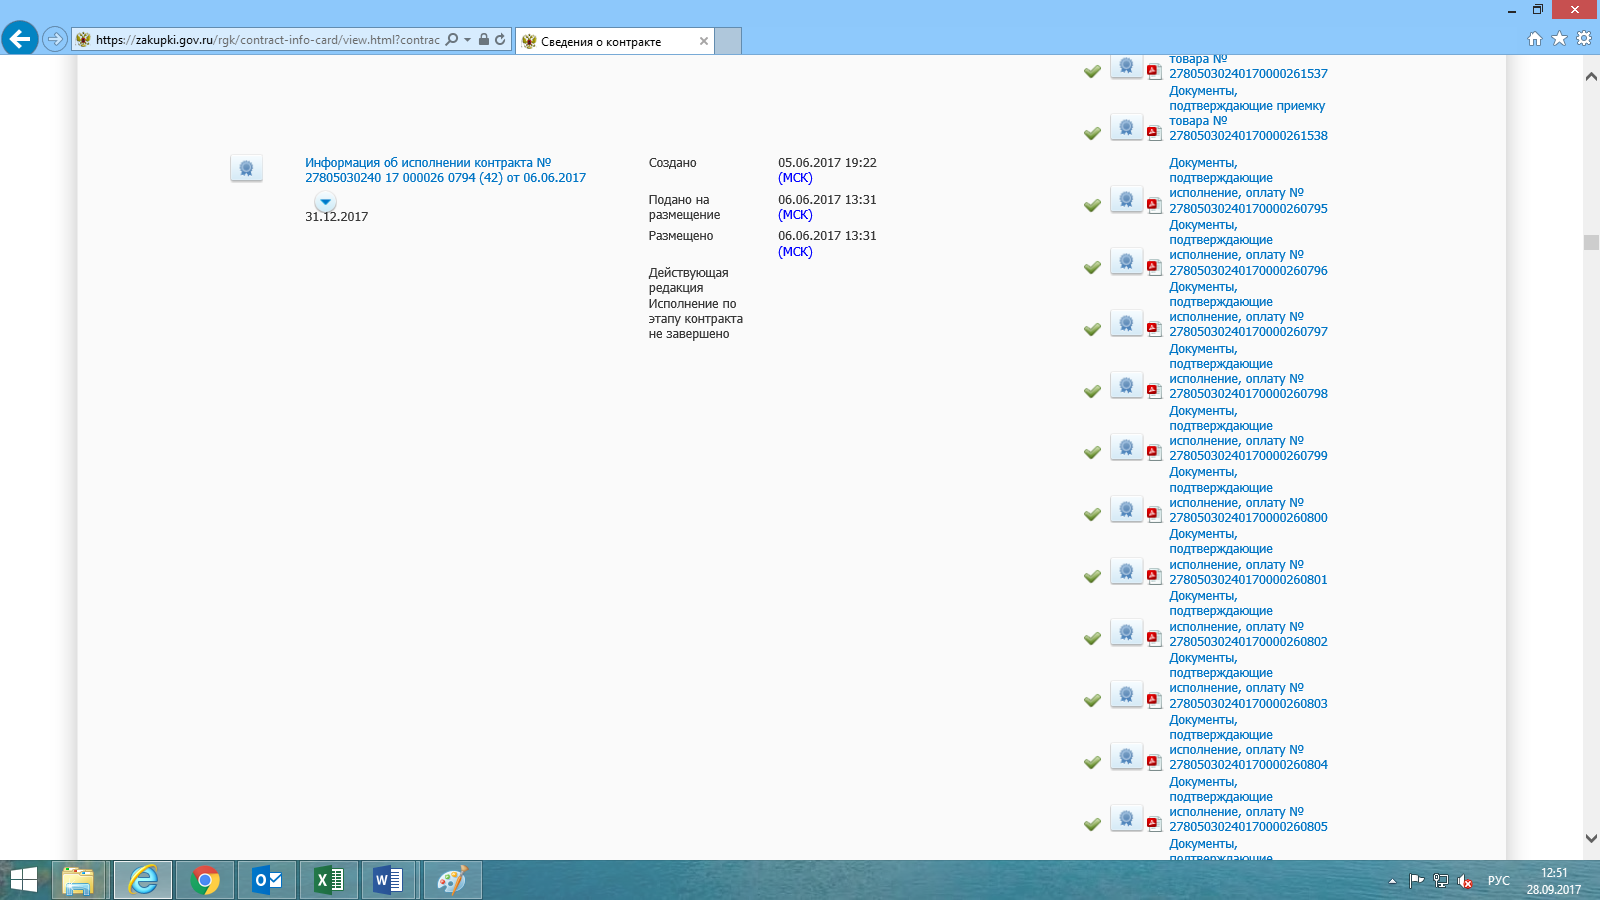The image size is (1600, 900).
Task: Click the page scrollbar up arrow
Action: pyautogui.click(x=1591, y=76)
